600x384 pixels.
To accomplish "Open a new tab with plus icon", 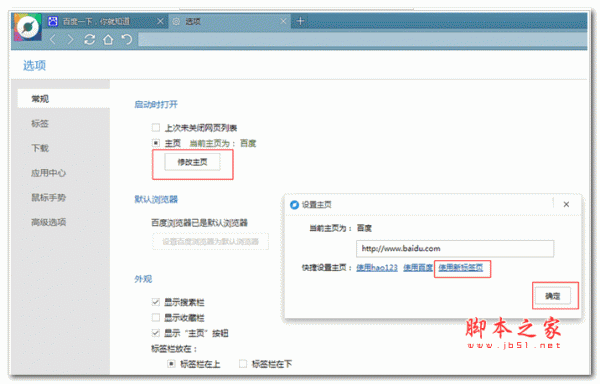I will pos(300,21).
